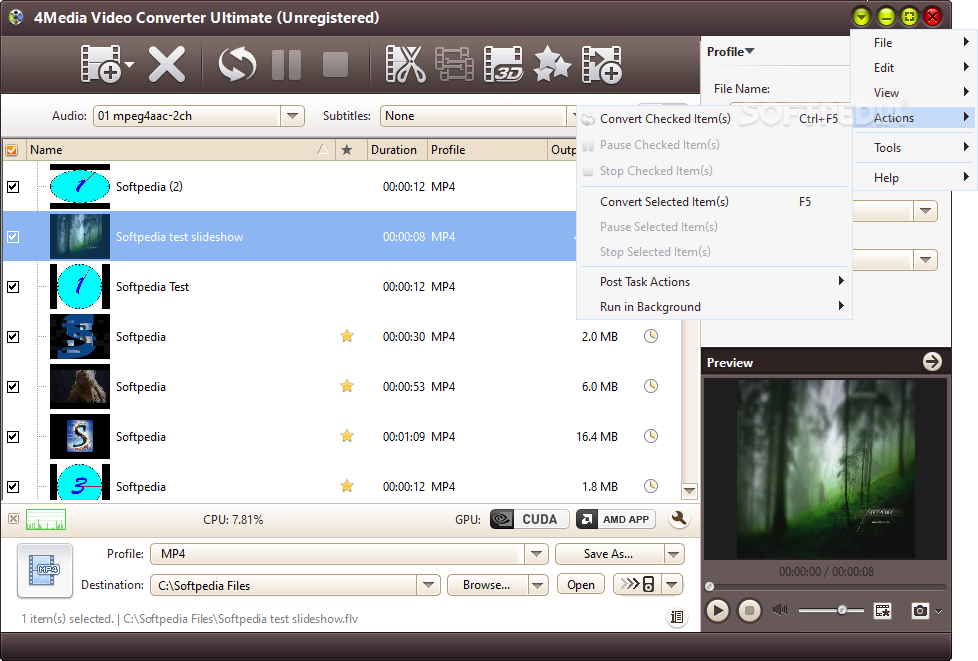Uncheck the Softpedia 00:00:53 row checkbox
978x661 pixels.
click(x=13, y=387)
